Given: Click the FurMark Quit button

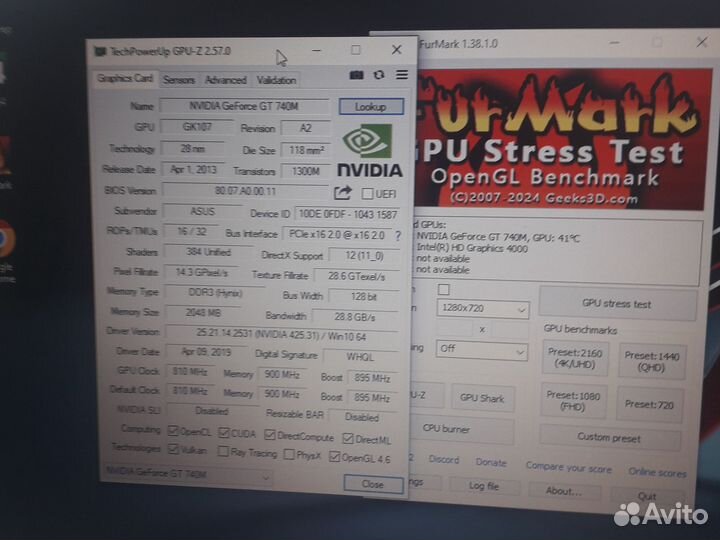Looking at the screenshot, I should (x=647, y=496).
